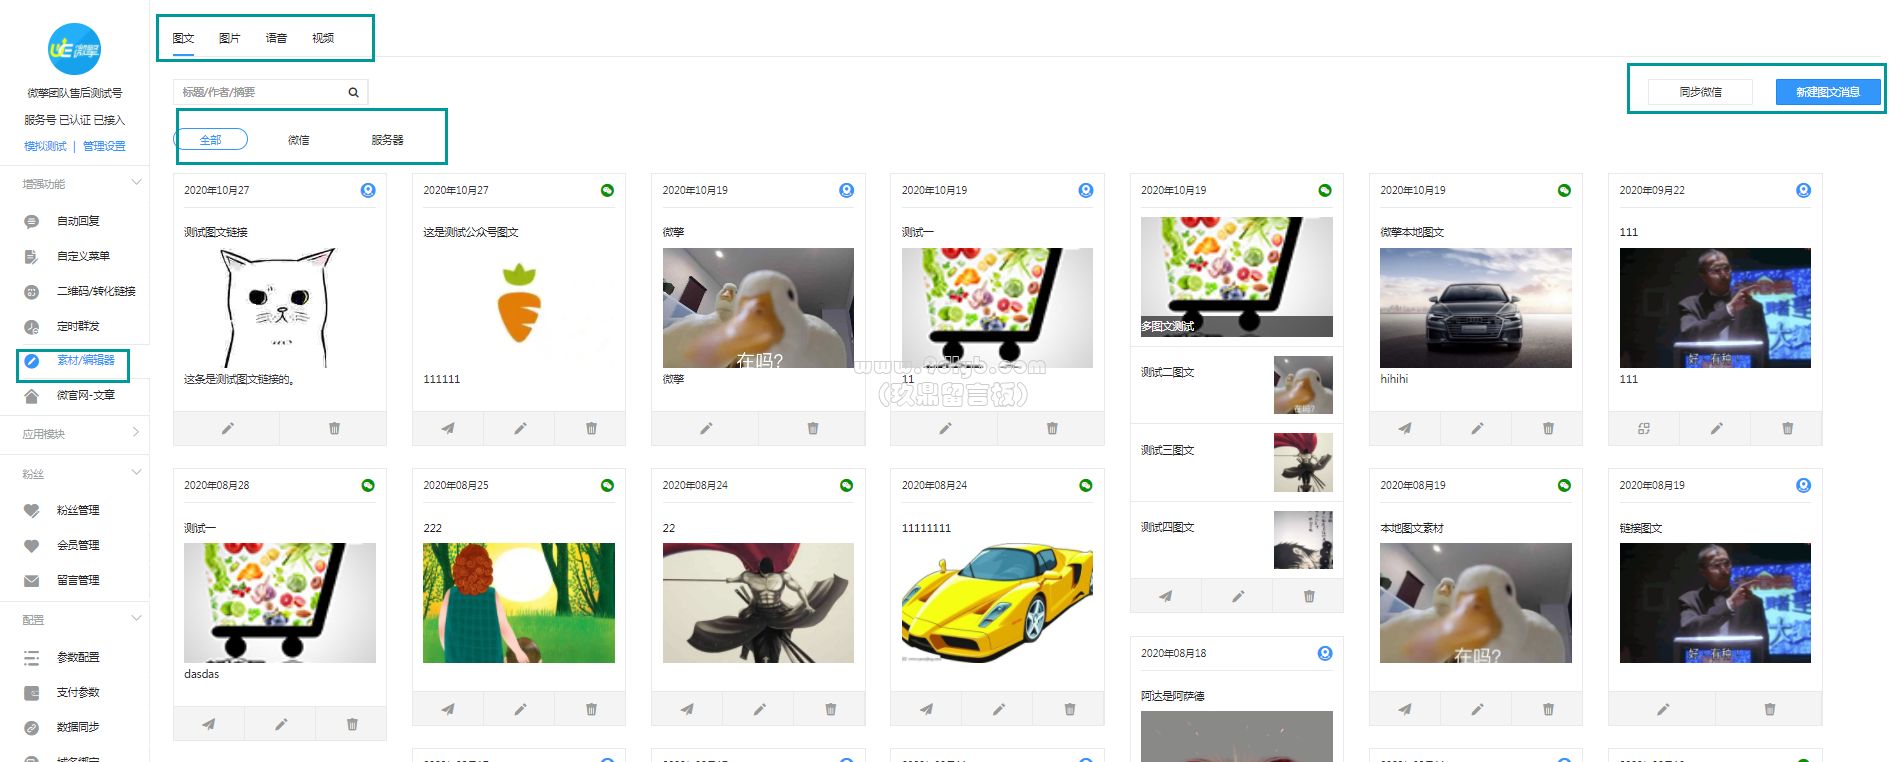Open 留言管理 in the sidebar
The width and height of the screenshot is (1898, 762).
click(78, 580)
